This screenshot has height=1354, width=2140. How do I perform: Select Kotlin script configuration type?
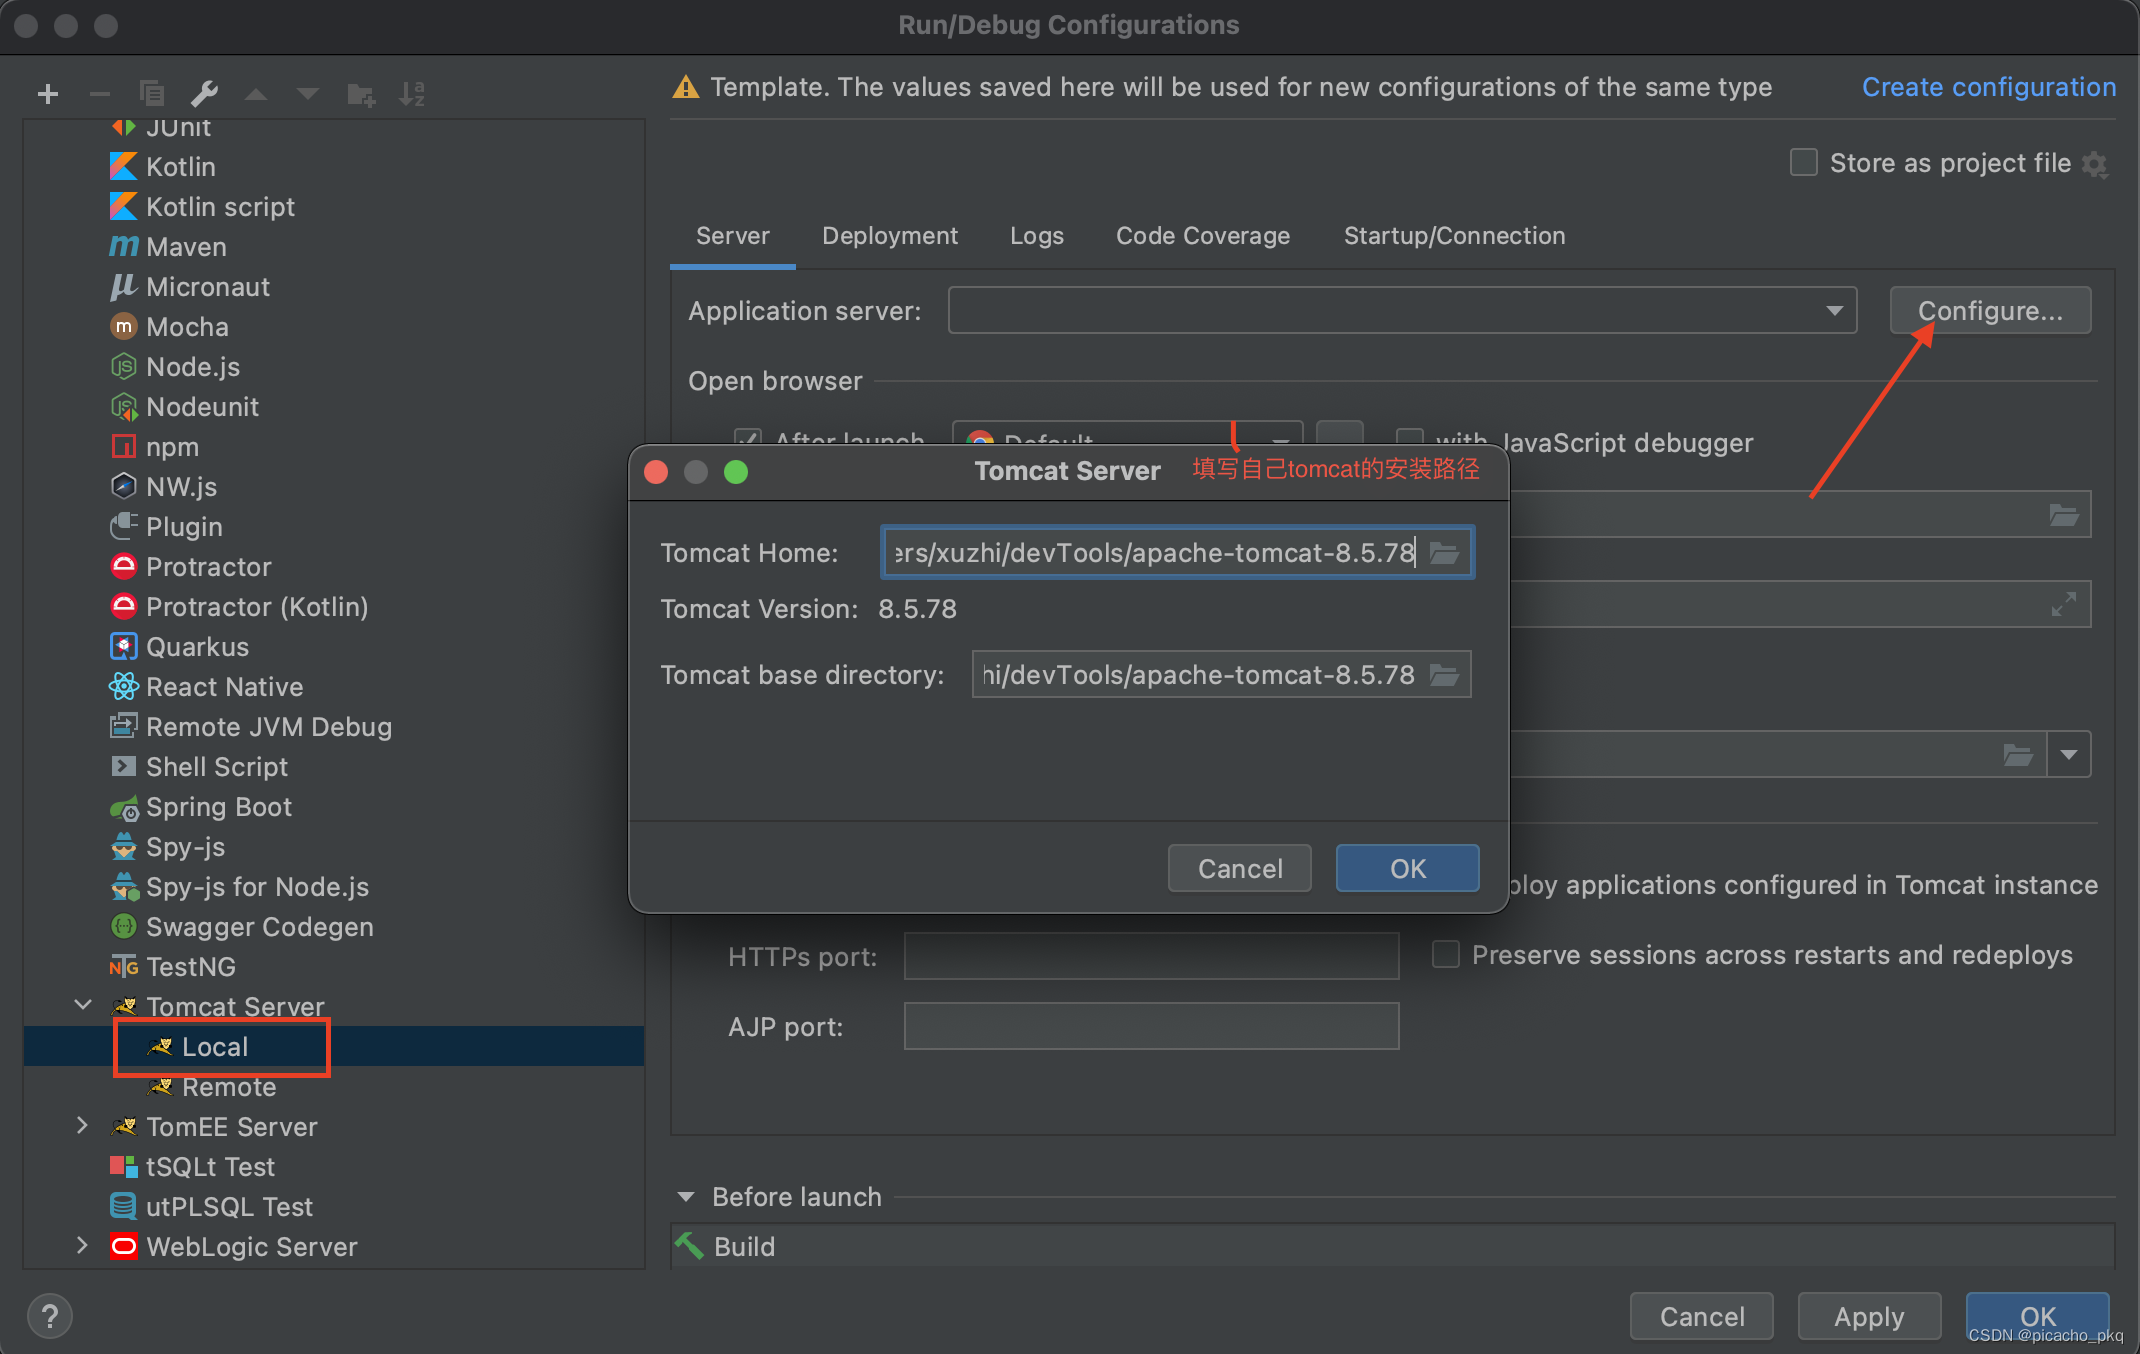[x=220, y=206]
